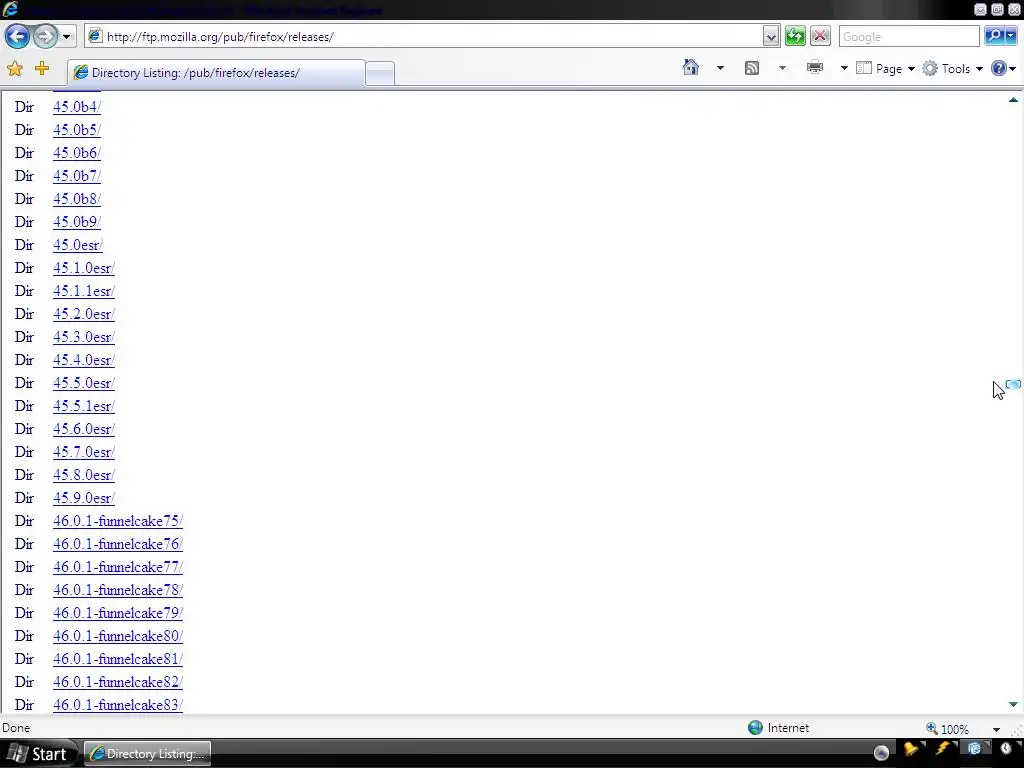Click the green Refresh icon
Image resolution: width=1024 pixels, height=768 pixels.
(x=795, y=36)
